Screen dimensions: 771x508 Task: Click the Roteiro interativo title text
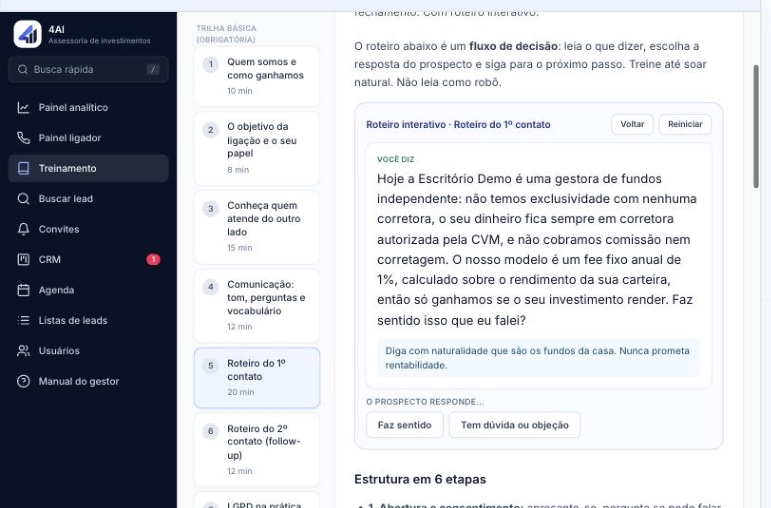[458, 124]
